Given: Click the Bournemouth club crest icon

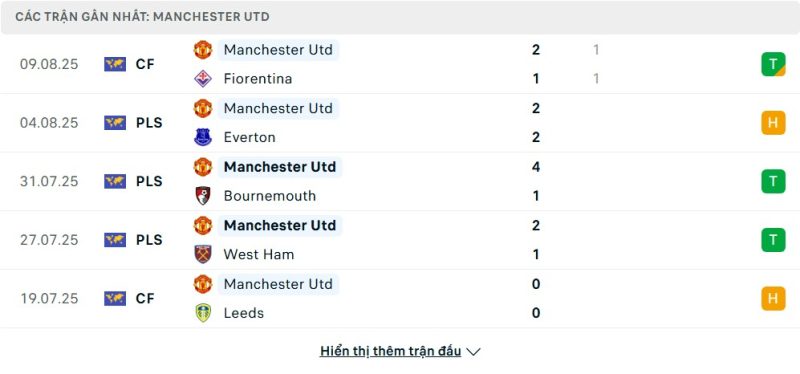Looking at the screenshot, I should 203,196.
